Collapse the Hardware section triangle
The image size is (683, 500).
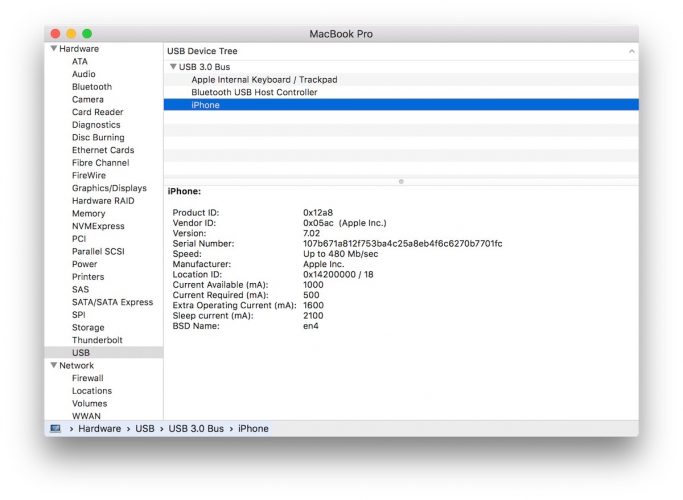(54, 48)
